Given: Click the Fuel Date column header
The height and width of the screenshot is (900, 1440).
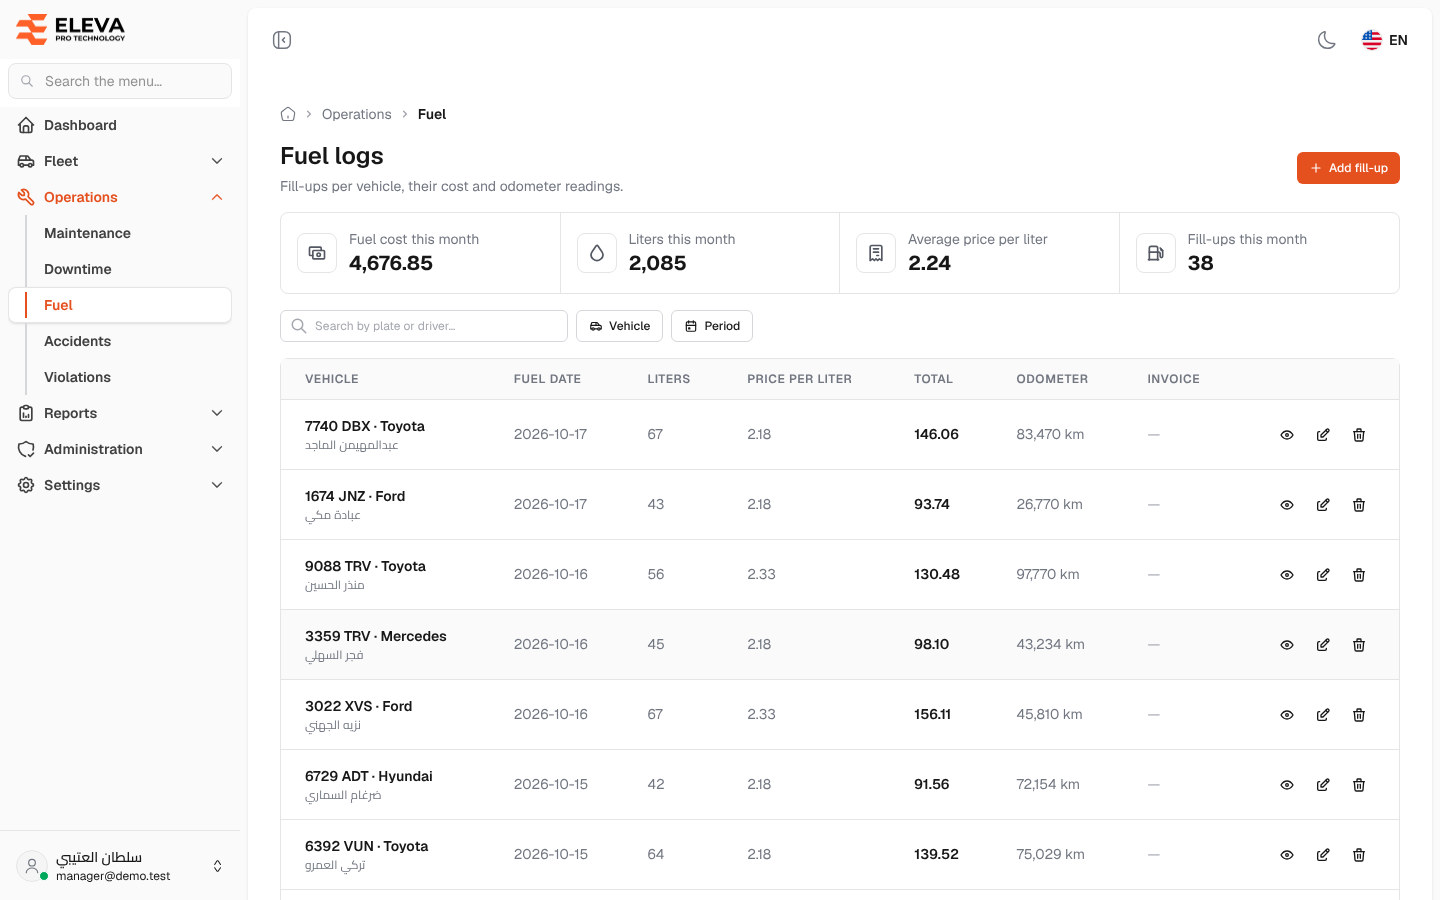Looking at the screenshot, I should click(x=547, y=379).
